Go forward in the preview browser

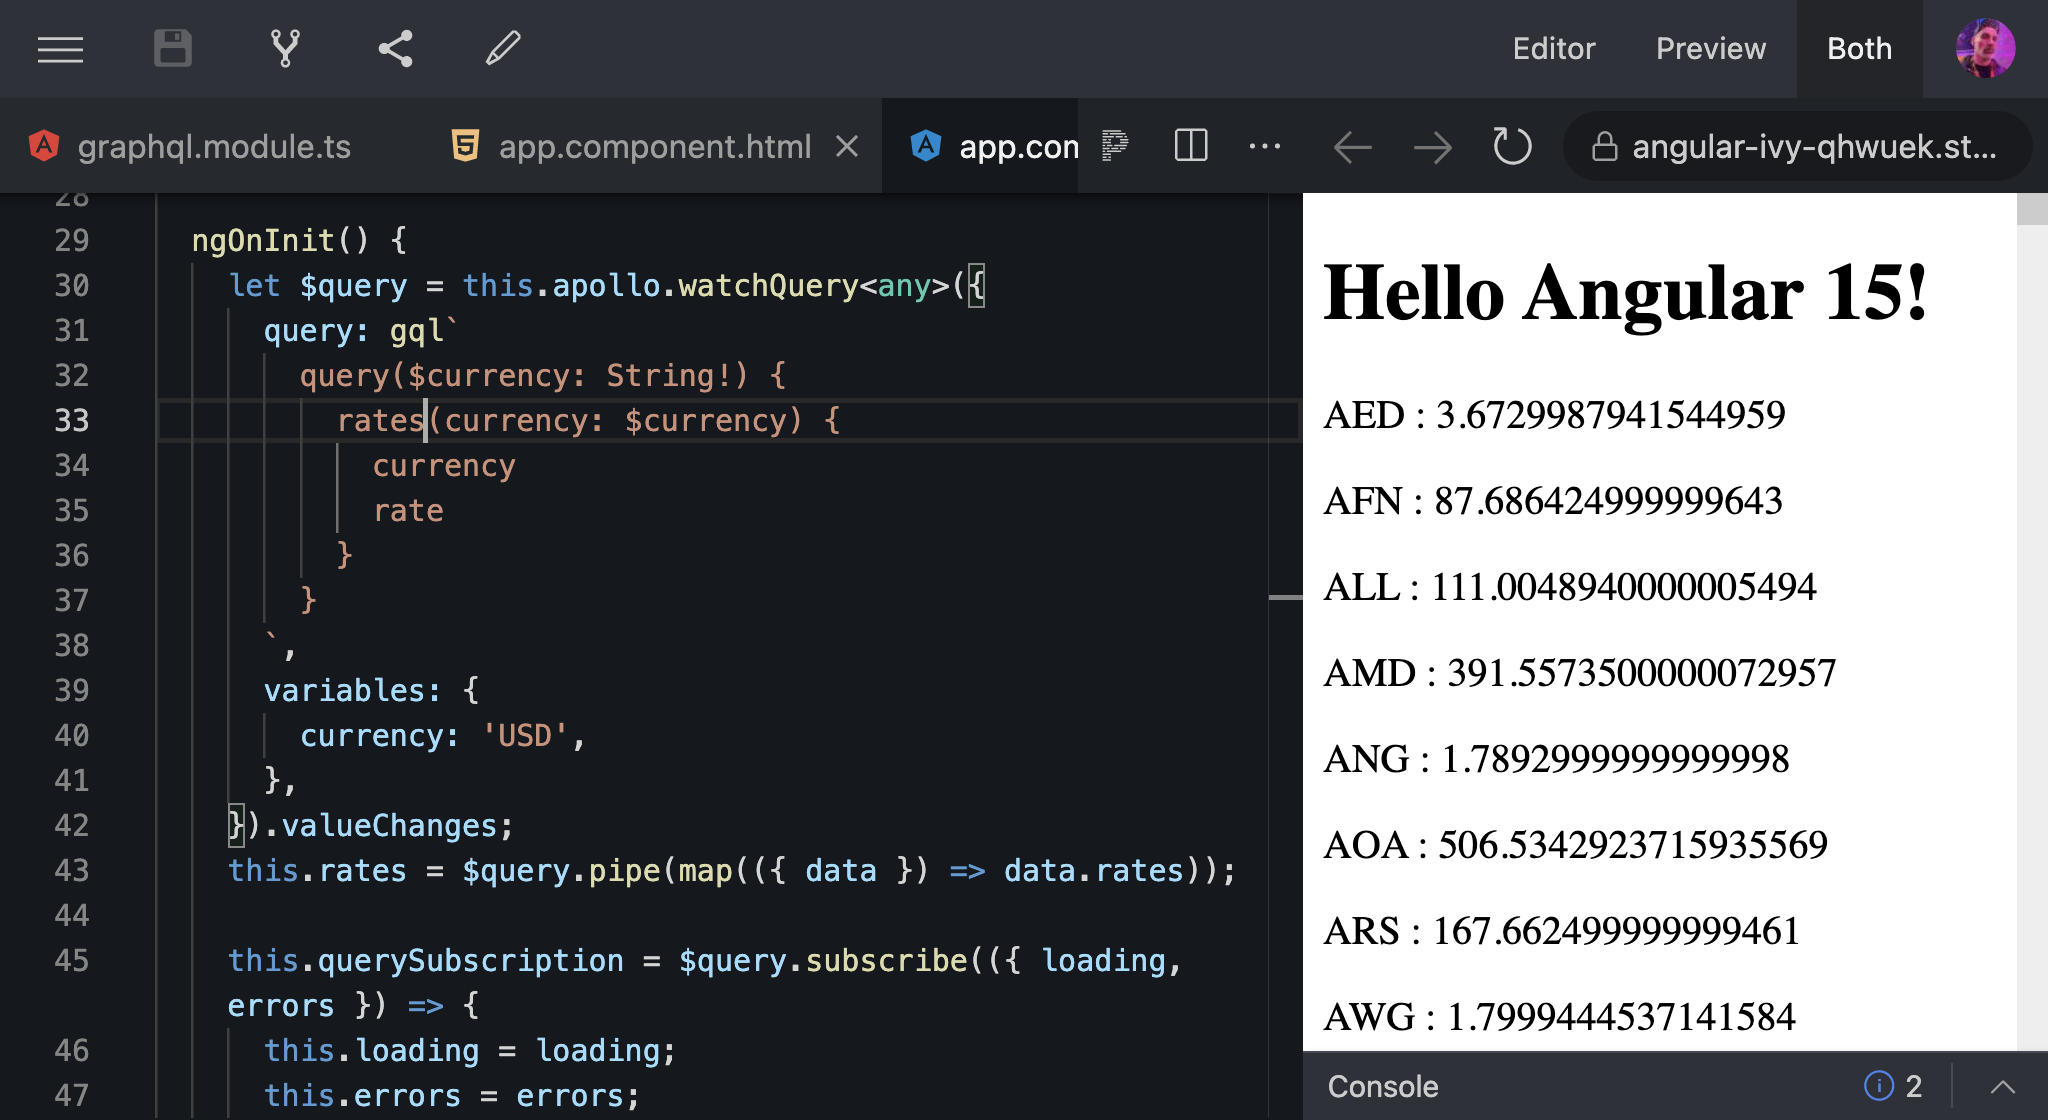coord(1432,148)
